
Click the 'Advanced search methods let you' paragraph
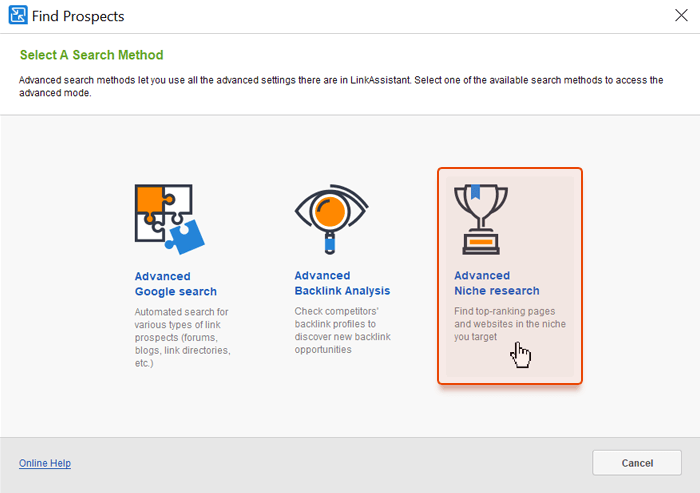pos(341,86)
